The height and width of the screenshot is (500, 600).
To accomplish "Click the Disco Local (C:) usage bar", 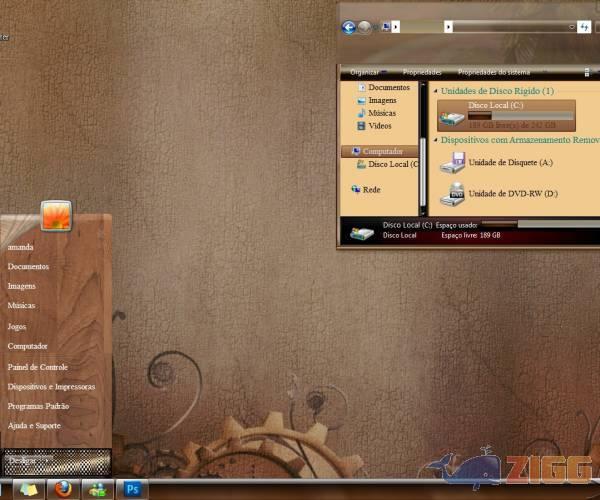I will tap(520, 115).
